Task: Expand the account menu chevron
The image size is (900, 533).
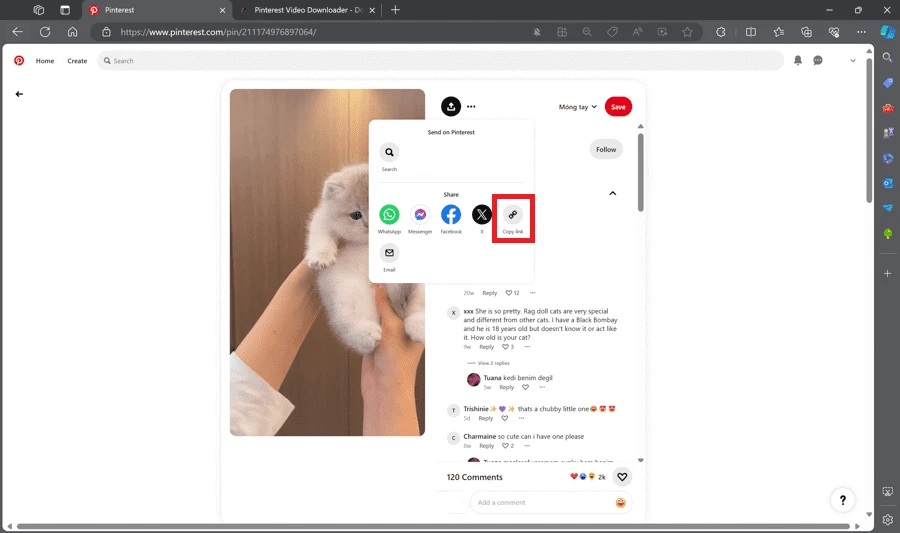Action: click(853, 60)
